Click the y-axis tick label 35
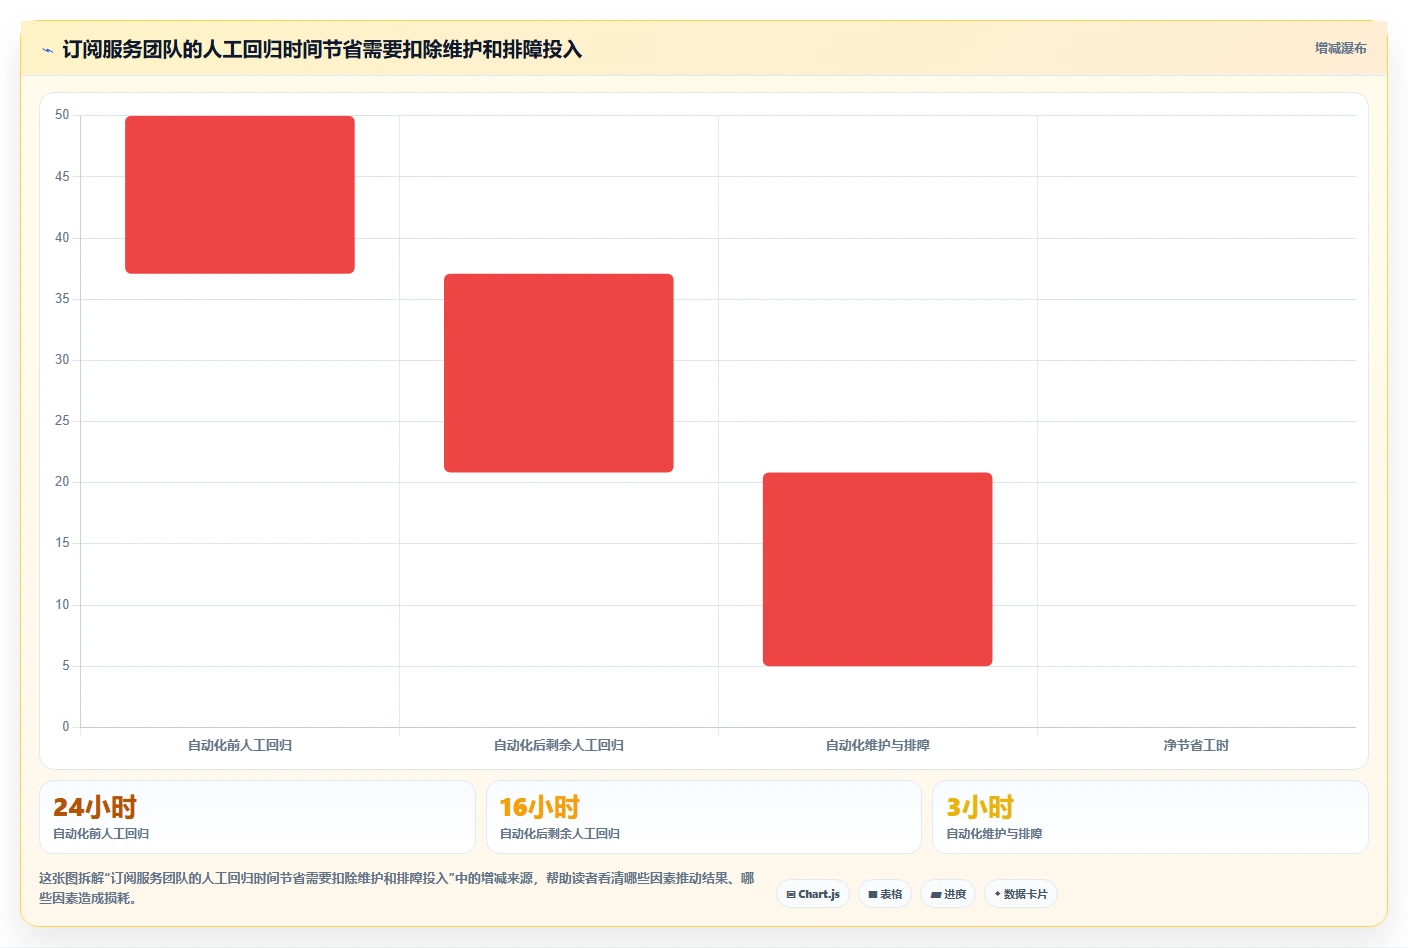The height and width of the screenshot is (948, 1408). click(62, 298)
